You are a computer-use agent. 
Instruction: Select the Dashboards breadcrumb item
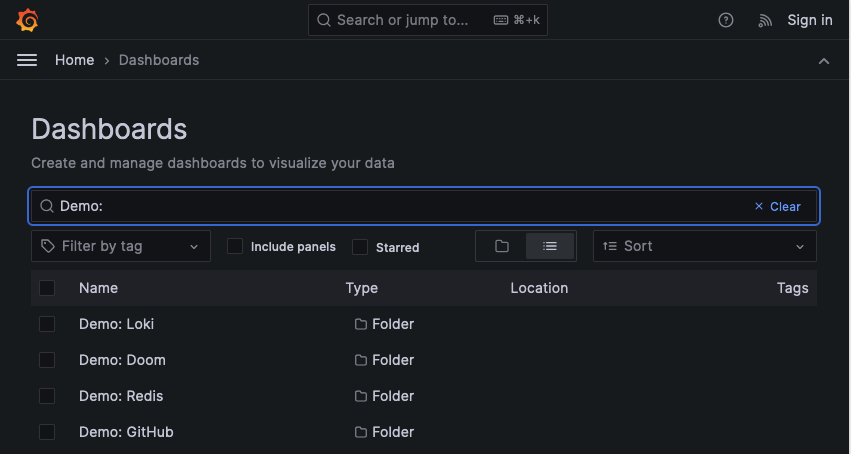[x=159, y=60]
